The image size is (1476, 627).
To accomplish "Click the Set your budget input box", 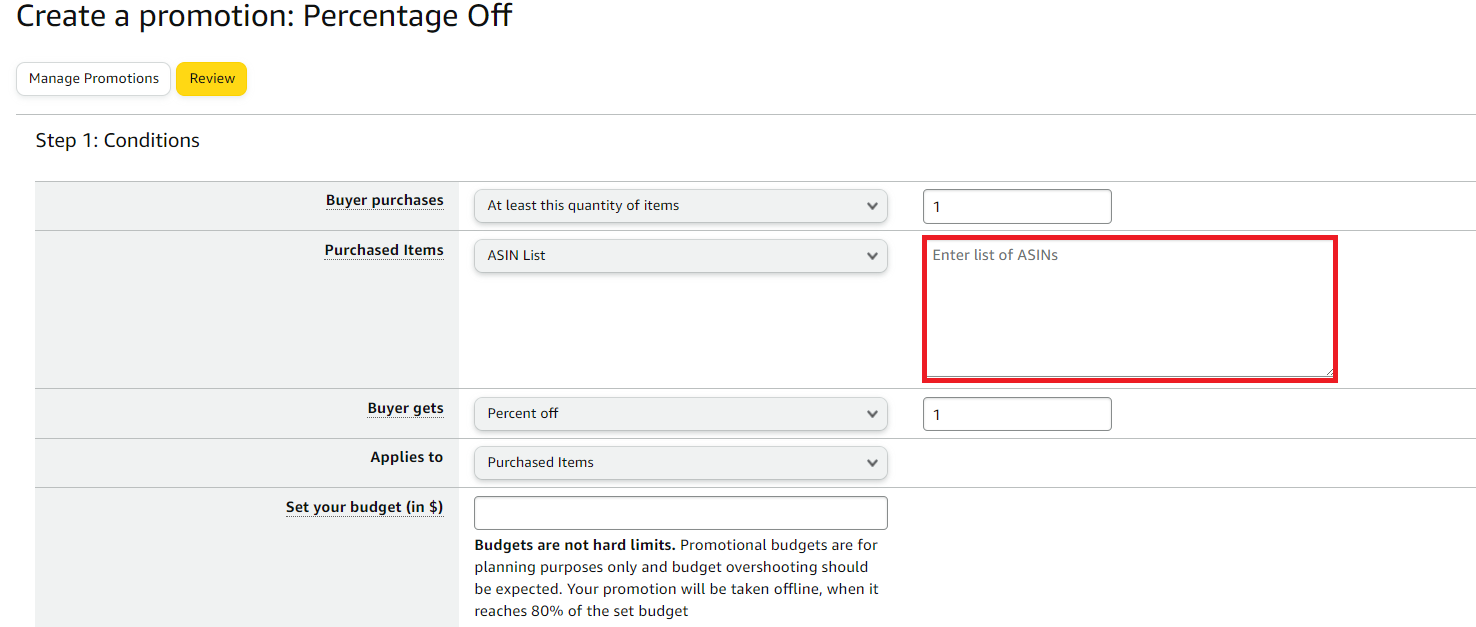I will tap(680, 512).
